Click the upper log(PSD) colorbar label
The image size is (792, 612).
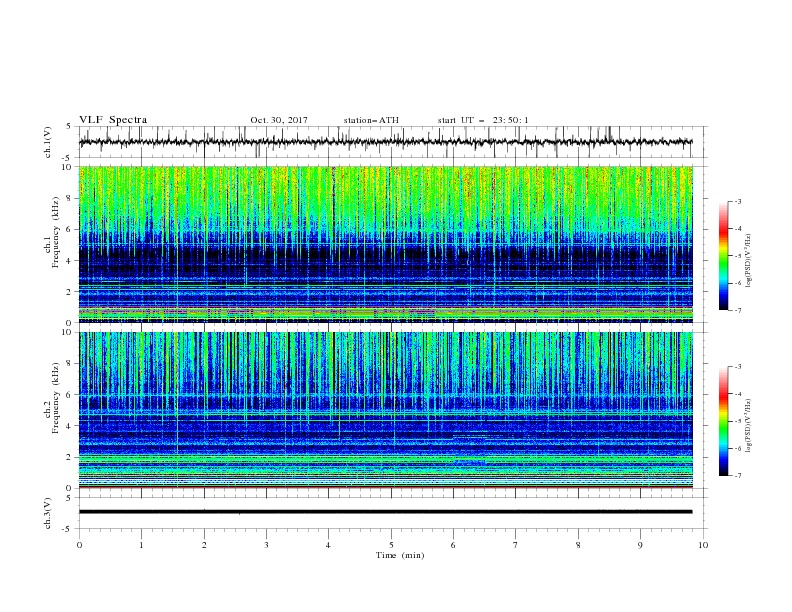(749, 261)
